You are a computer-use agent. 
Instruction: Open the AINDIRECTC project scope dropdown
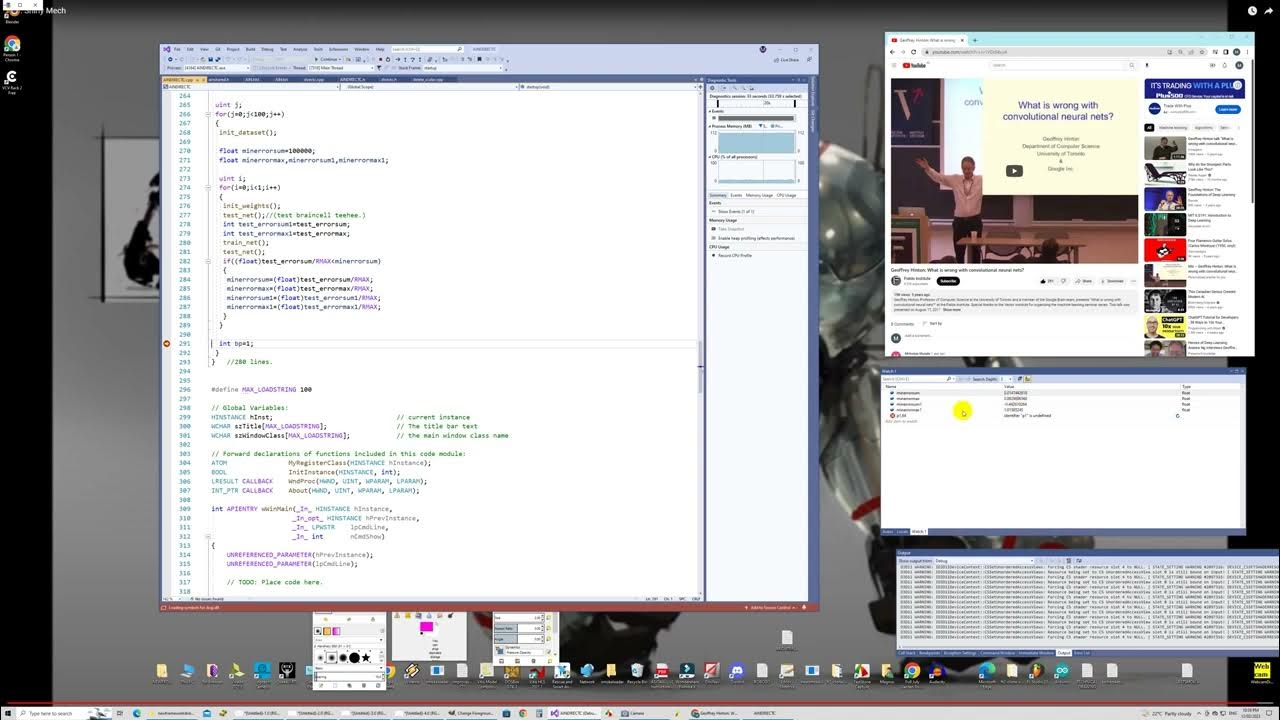(251, 87)
